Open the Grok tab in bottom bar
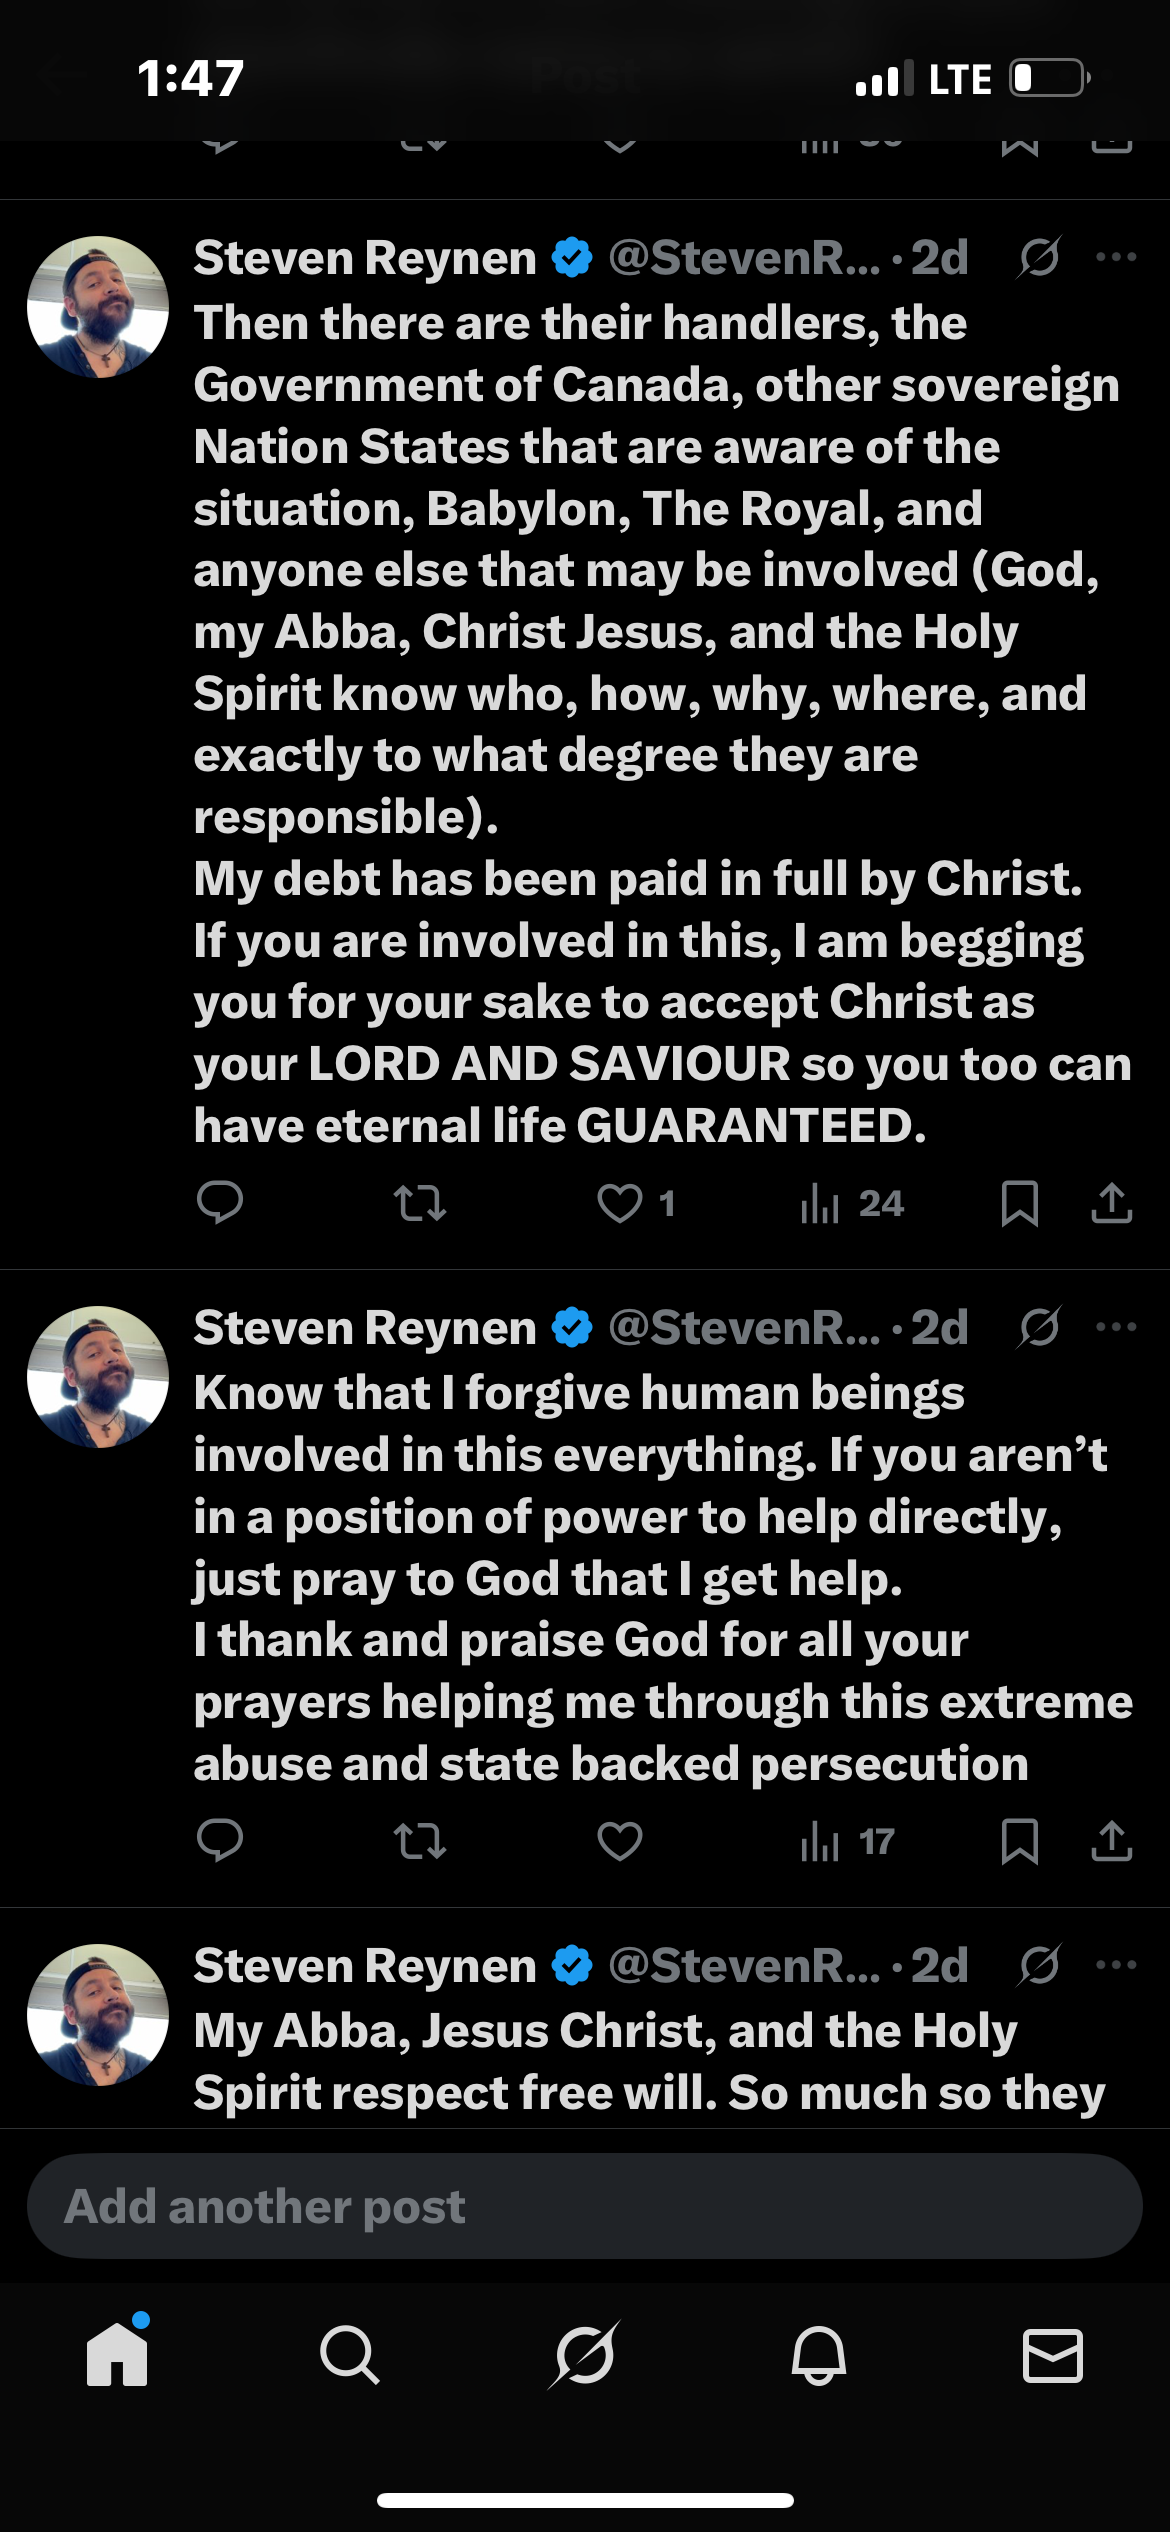The image size is (1170, 2532). pos(585,2354)
